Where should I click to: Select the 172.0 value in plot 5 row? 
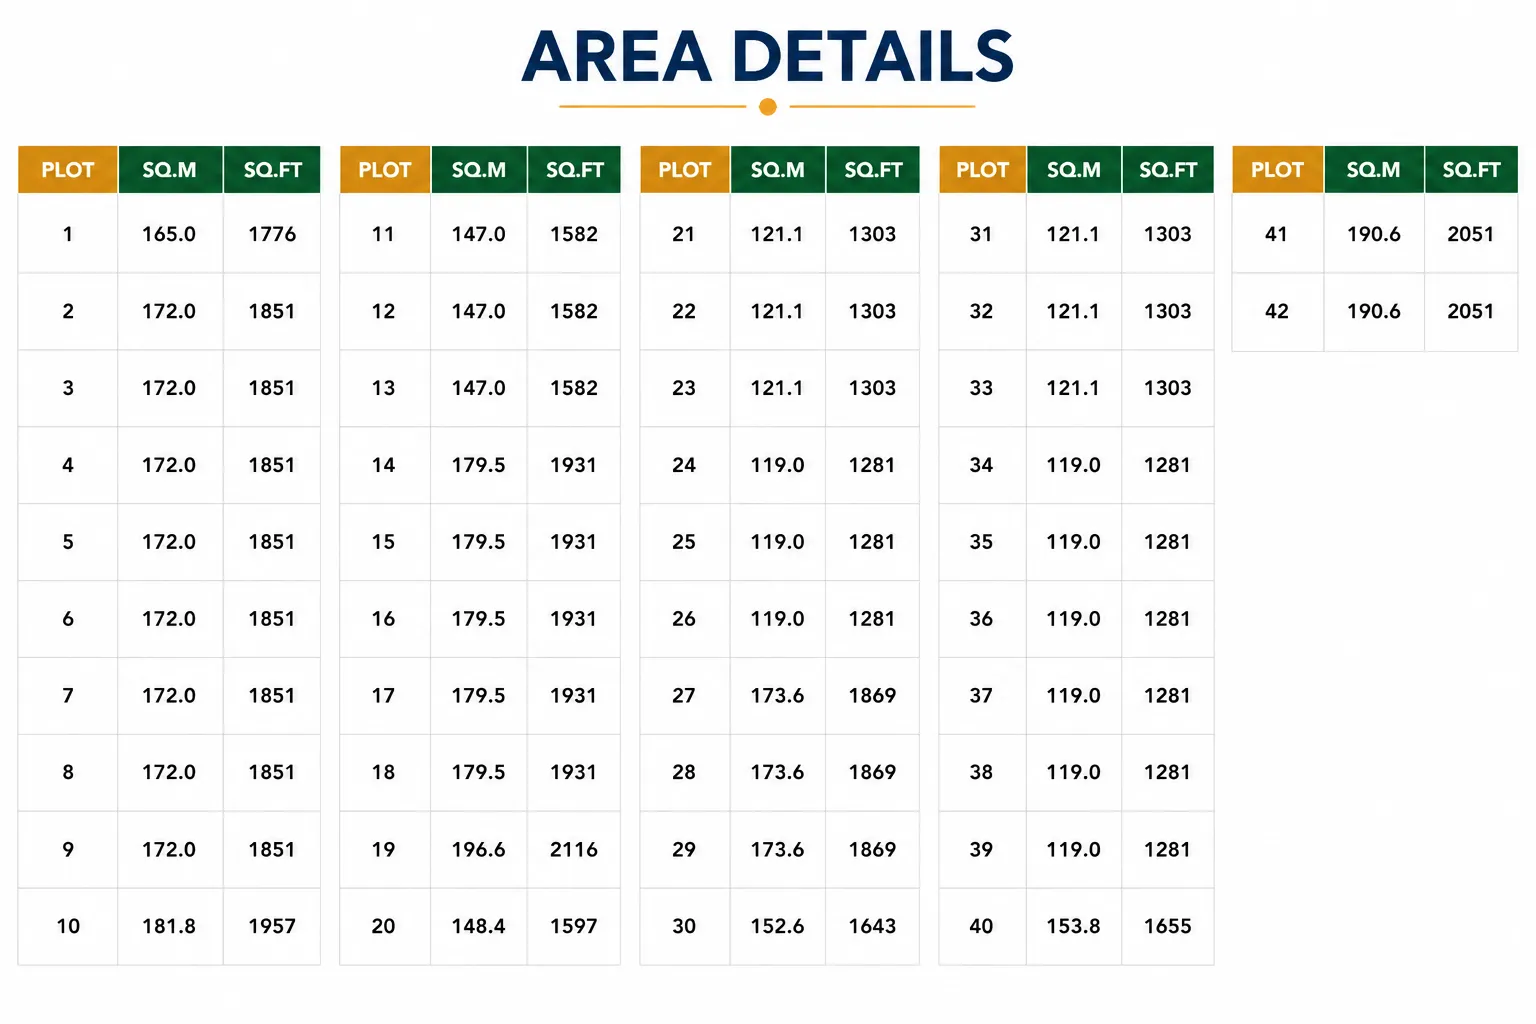169,542
